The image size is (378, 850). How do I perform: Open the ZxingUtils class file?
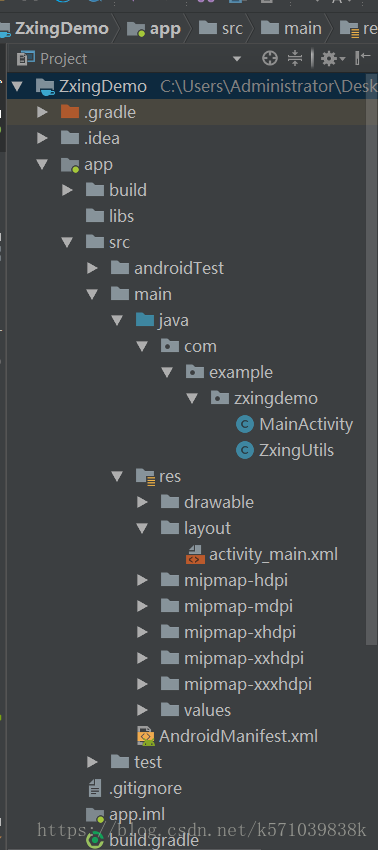tap(296, 450)
